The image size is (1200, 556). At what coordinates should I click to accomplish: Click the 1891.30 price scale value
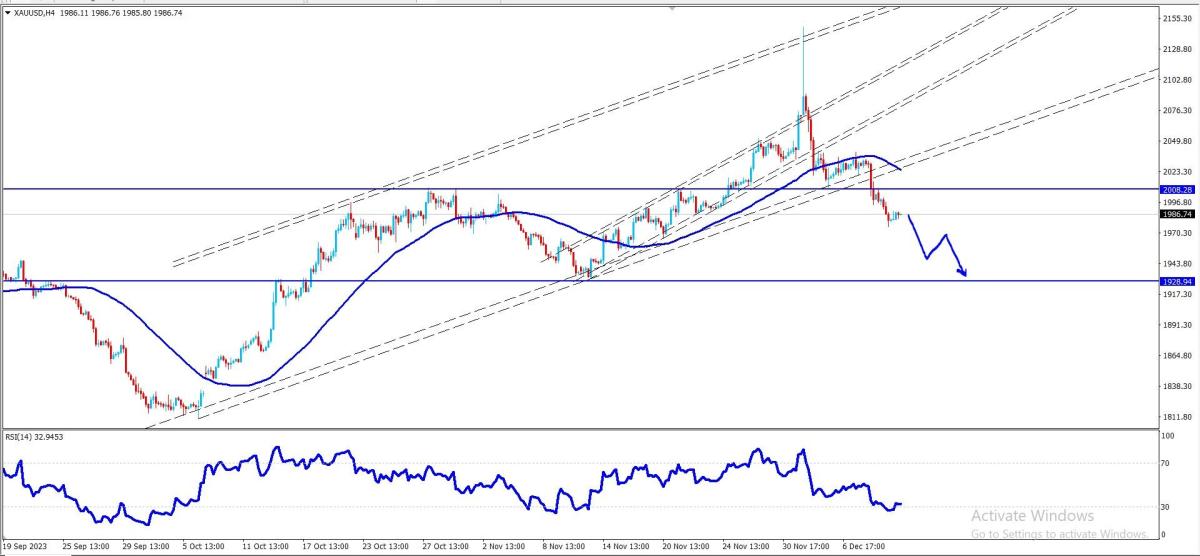[x=1177, y=325]
